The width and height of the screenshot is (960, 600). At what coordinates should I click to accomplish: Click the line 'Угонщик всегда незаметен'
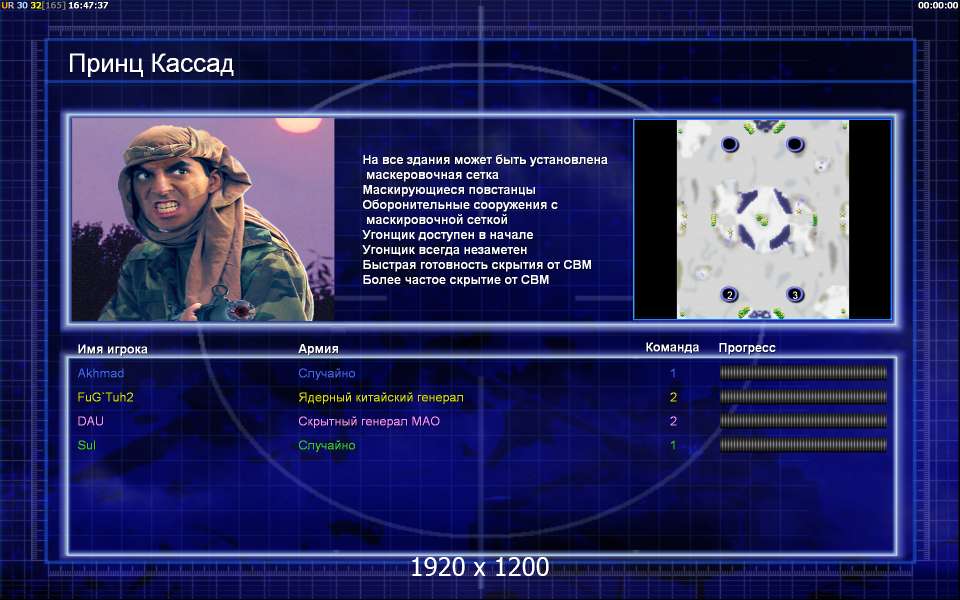click(444, 250)
